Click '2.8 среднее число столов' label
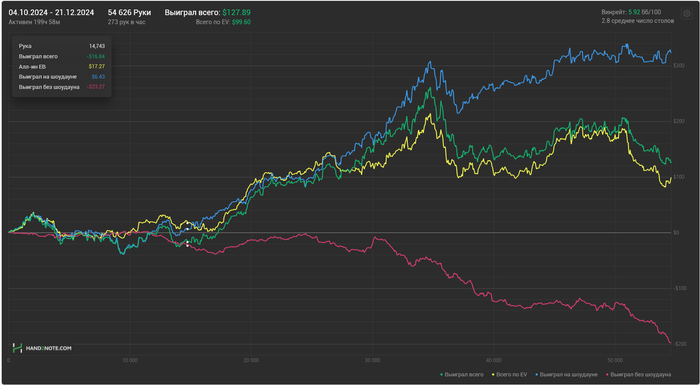 pos(638,21)
